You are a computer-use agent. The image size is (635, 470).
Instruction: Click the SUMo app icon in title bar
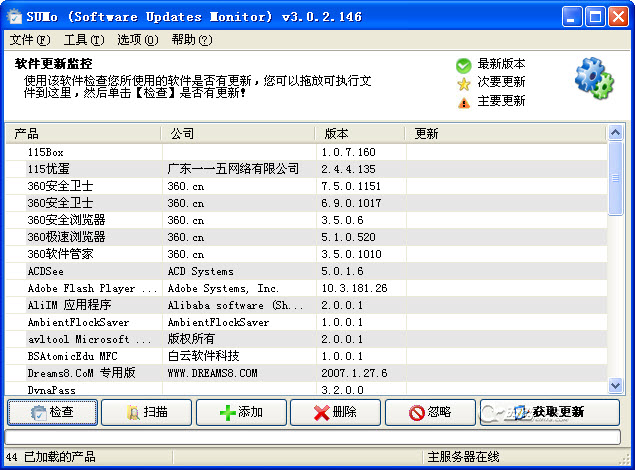point(15,17)
